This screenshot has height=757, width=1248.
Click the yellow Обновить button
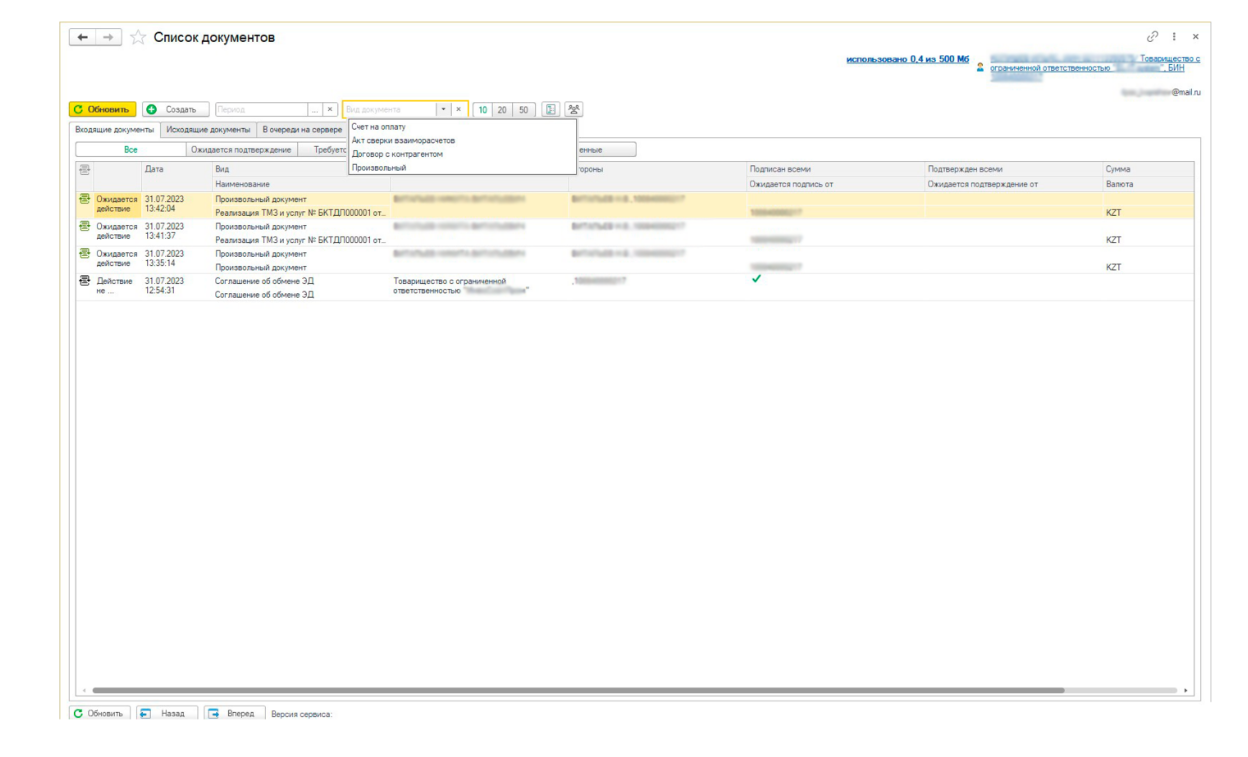(102, 110)
